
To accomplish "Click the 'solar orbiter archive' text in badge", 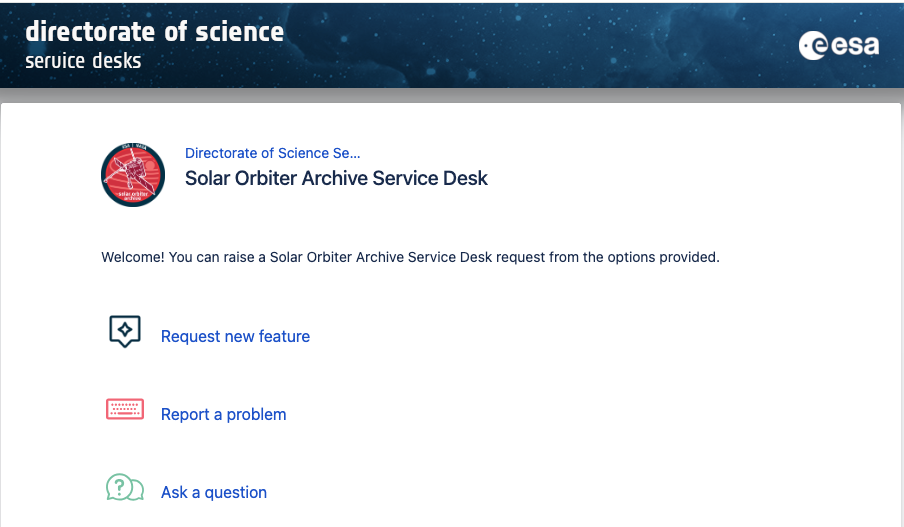I will tap(133, 195).
